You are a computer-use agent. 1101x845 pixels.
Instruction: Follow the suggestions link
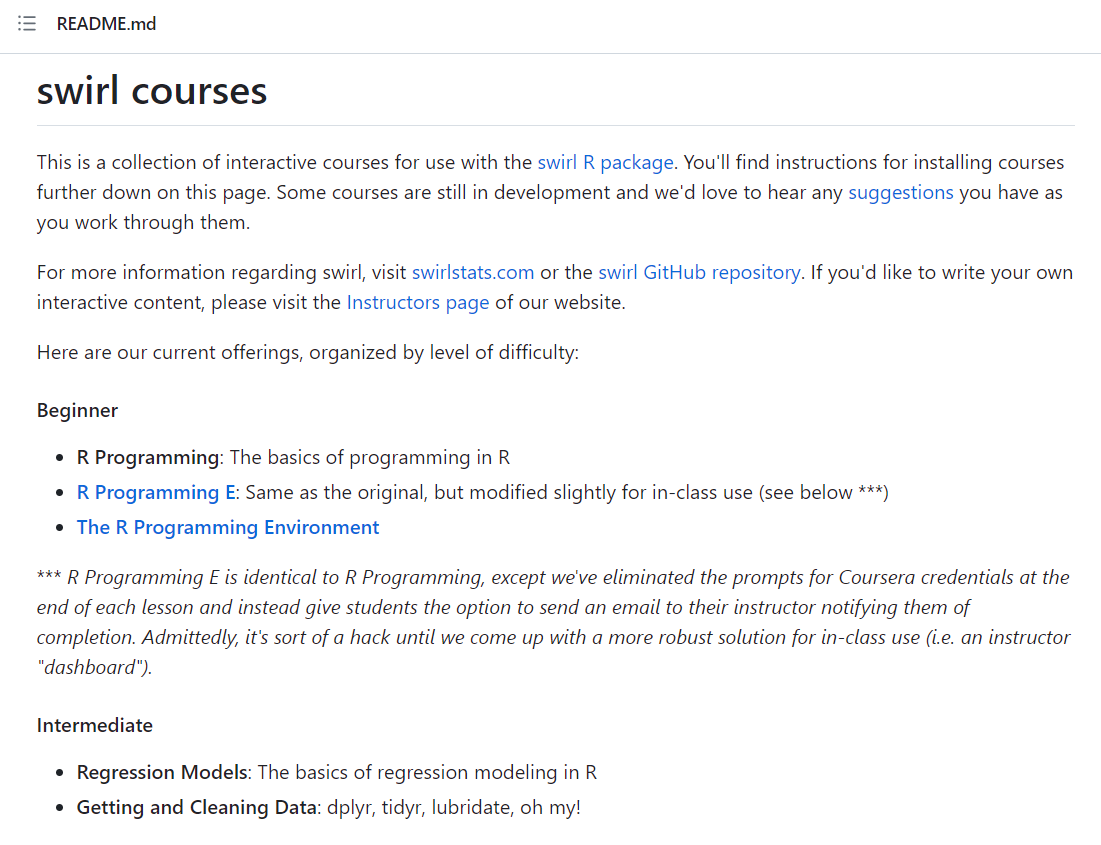[901, 192]
